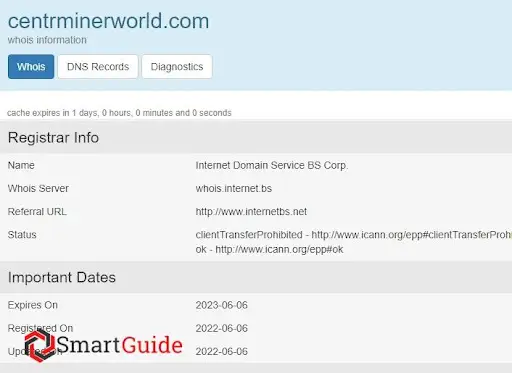Open the DNS Records tab
The height and width of the screenshot is (373, 512).
pos(98,67)
